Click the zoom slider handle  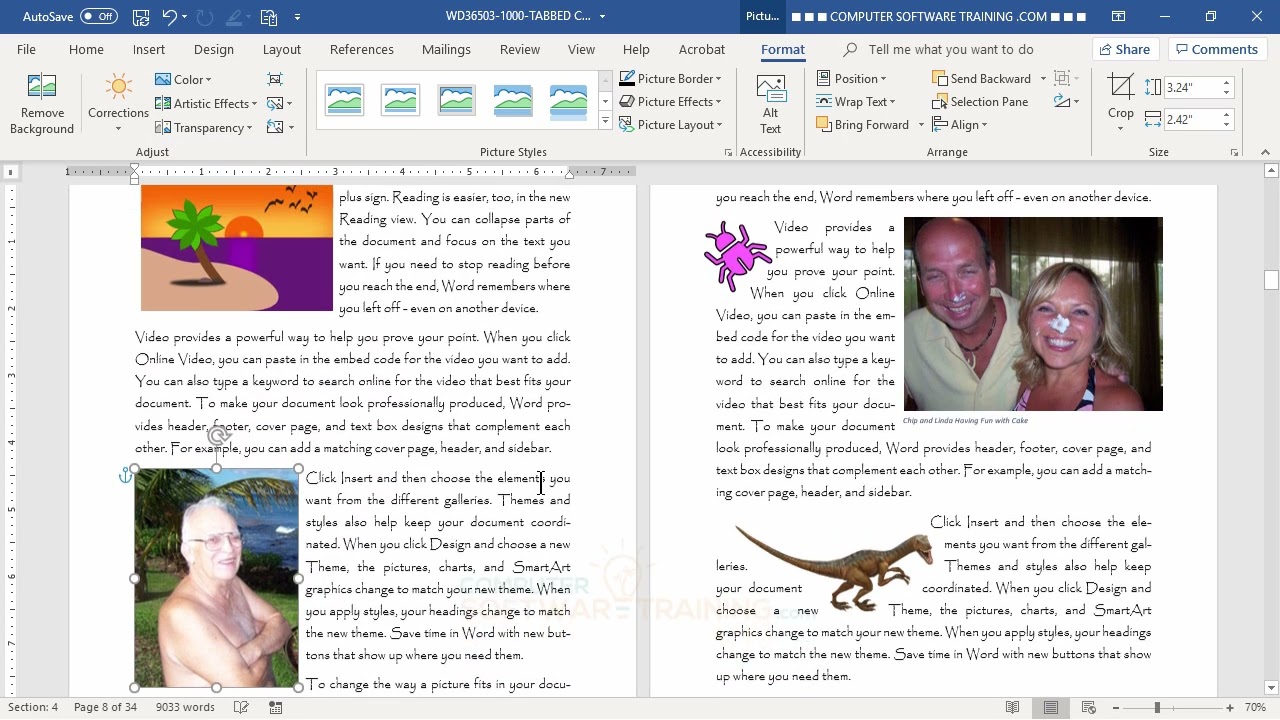(x=1157, y=707)
